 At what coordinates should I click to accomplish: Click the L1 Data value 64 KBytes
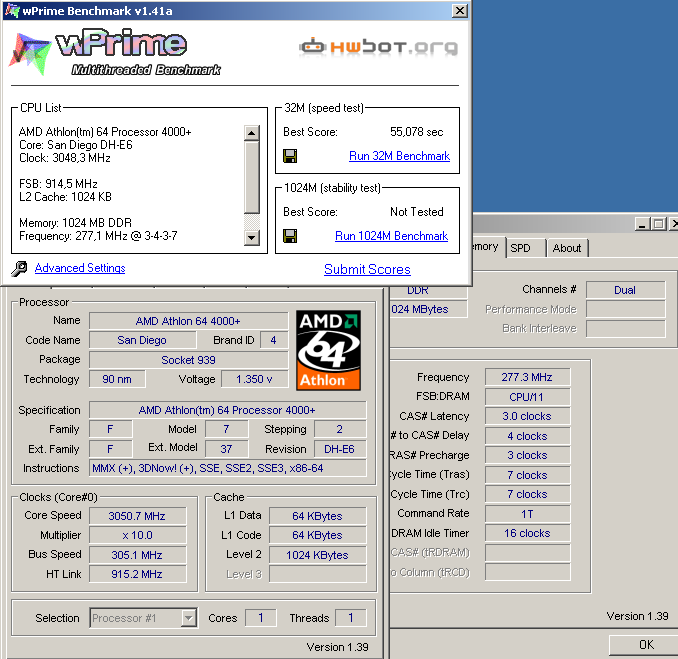tap(317, 516)
